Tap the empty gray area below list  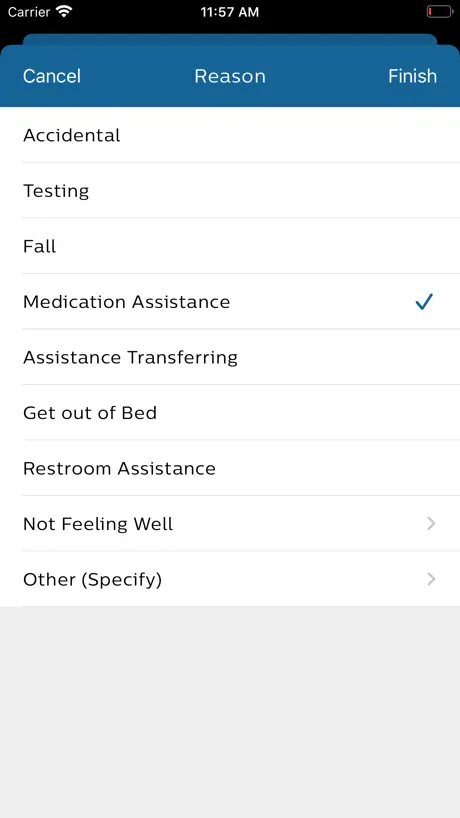230,712
